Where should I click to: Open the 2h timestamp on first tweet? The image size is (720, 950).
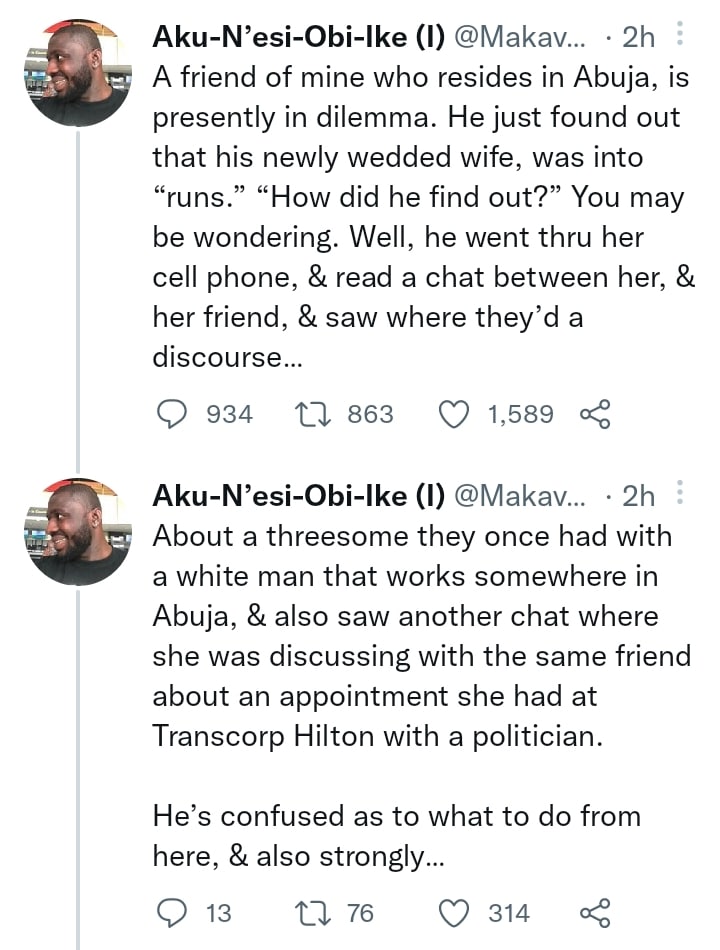[638, 38]
